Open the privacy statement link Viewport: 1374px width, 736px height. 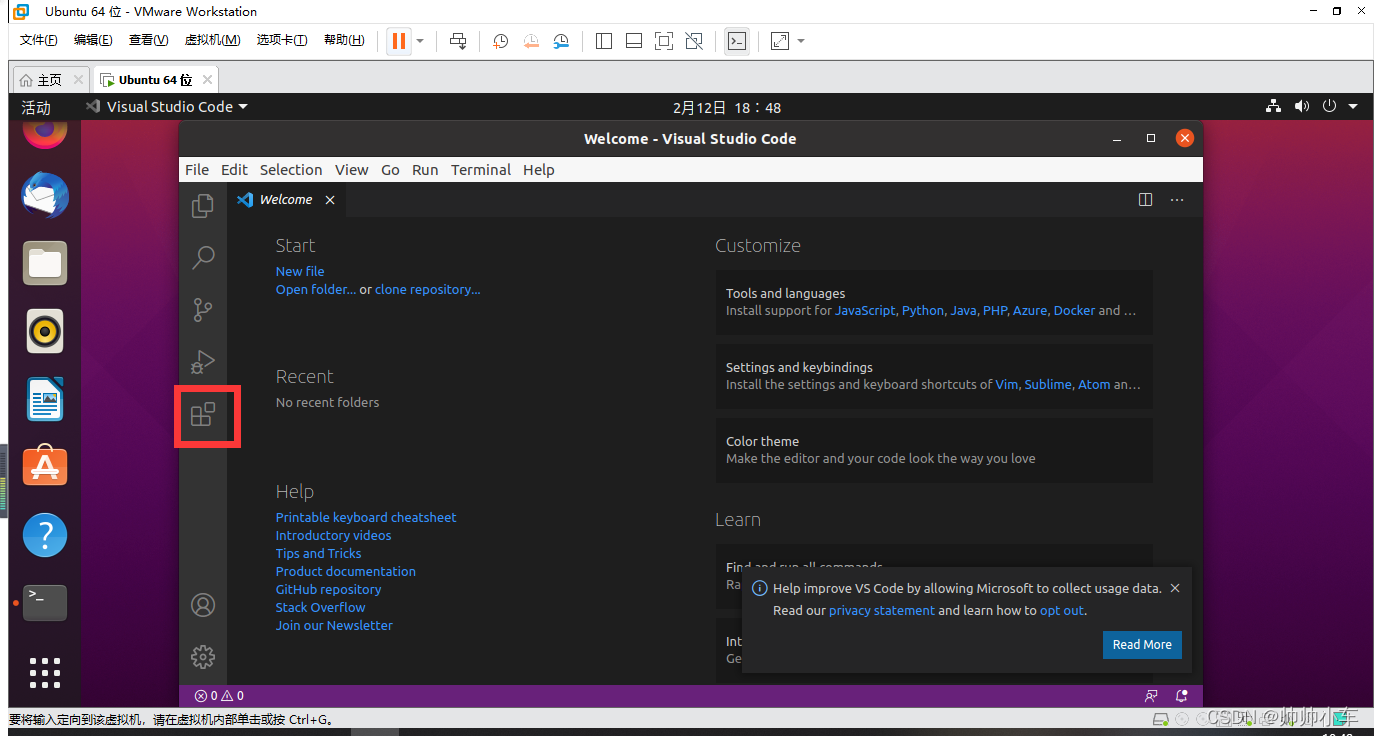[x=882, y=610]
